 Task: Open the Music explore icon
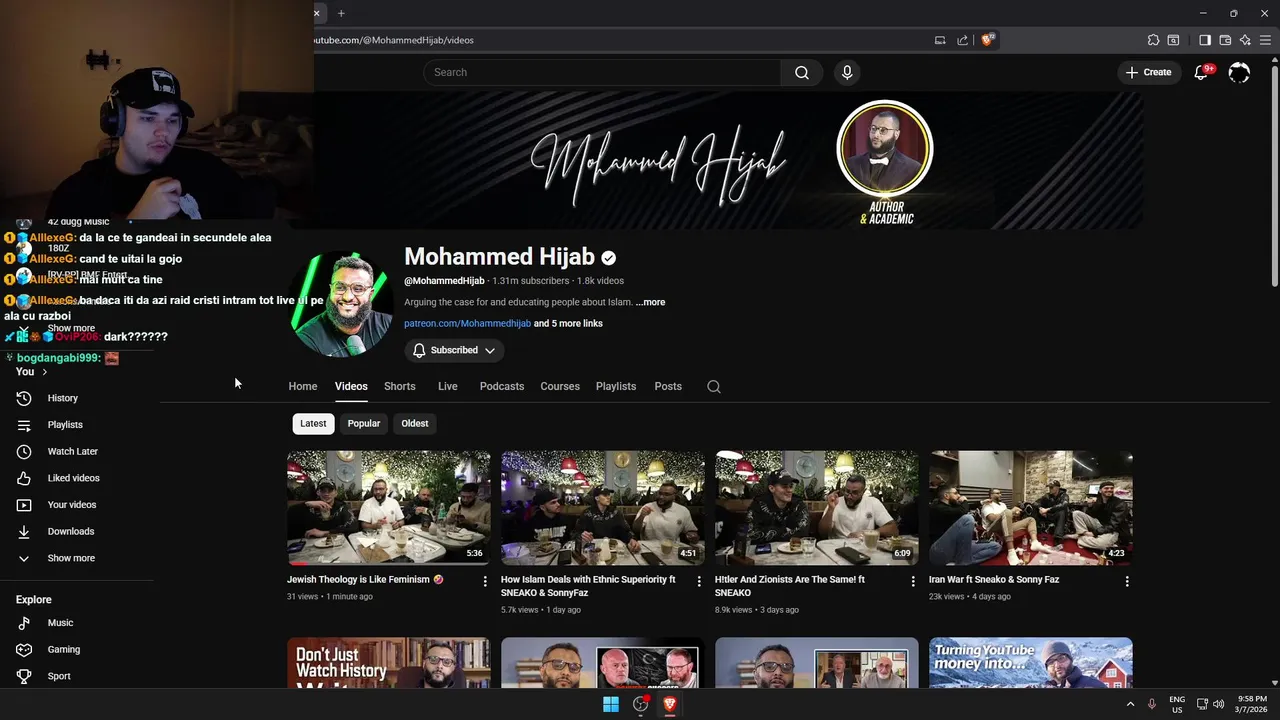(x=24, y=623)
